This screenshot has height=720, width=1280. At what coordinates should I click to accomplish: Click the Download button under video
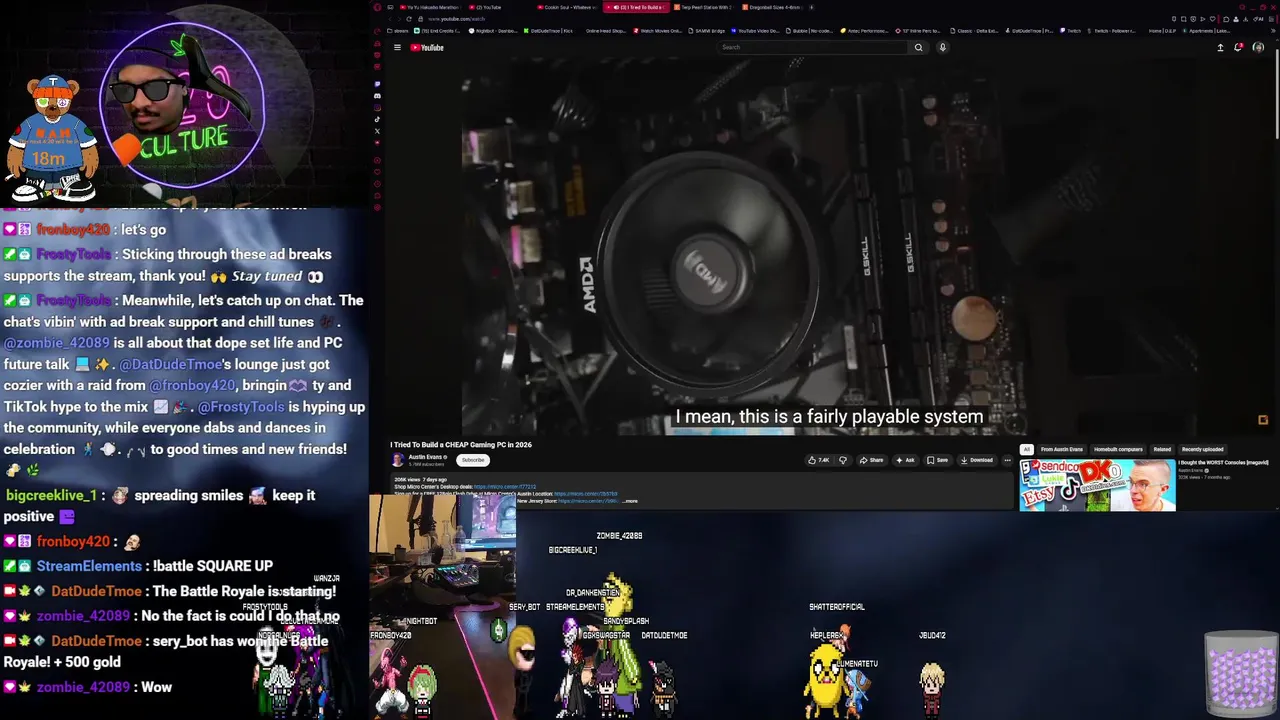[976, 460]
